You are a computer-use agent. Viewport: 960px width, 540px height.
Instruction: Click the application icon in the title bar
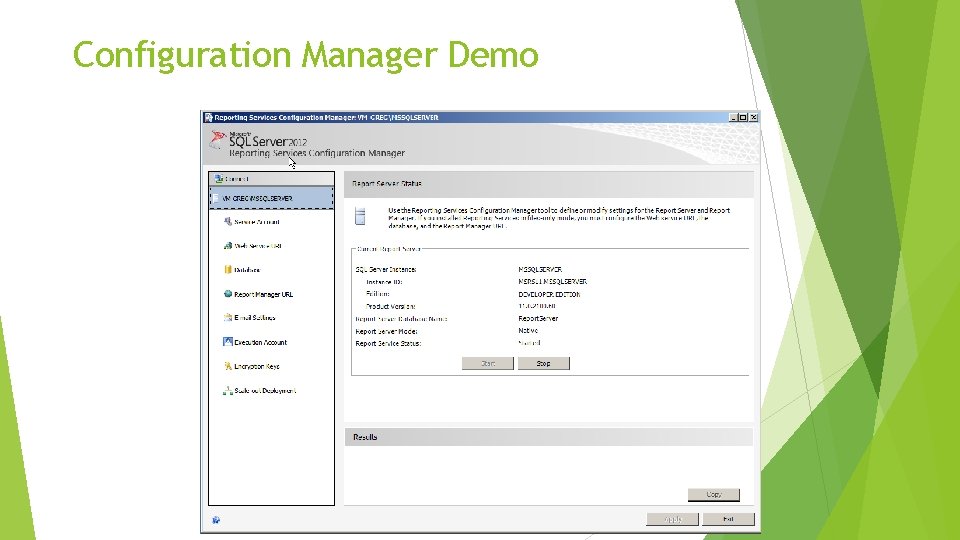[208, 118]
